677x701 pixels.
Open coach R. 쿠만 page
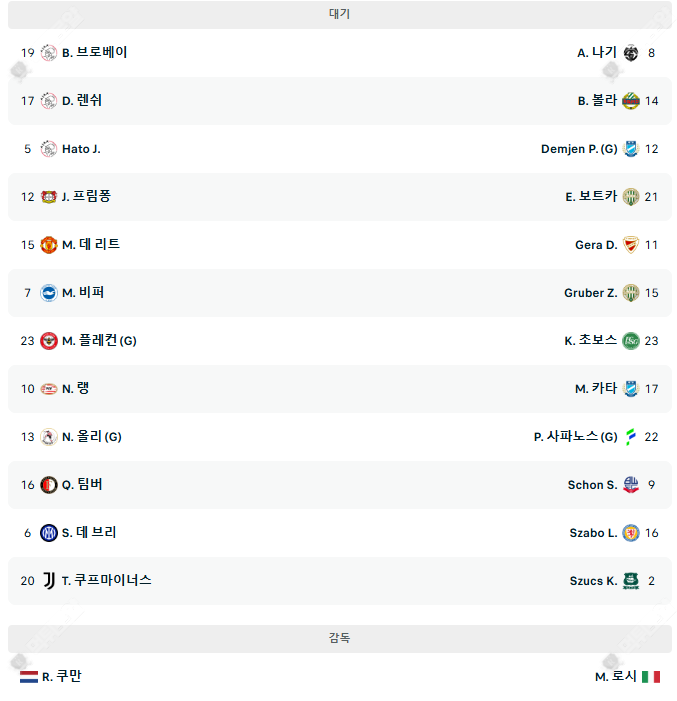(x=62, y=677)
